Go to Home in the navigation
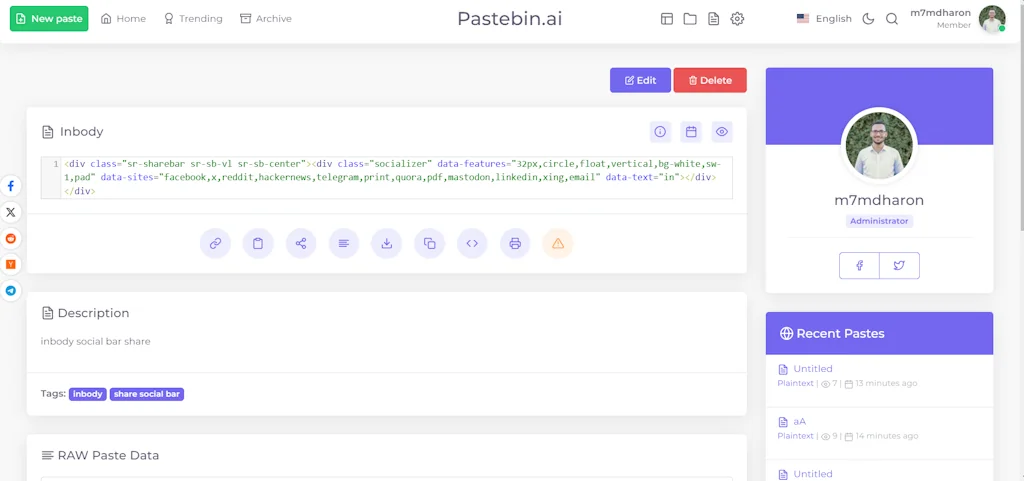 click(123, 19)
